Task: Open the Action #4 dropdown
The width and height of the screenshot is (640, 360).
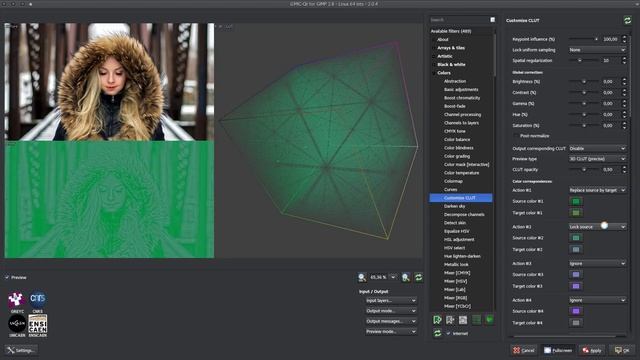Action: [597, 300]
